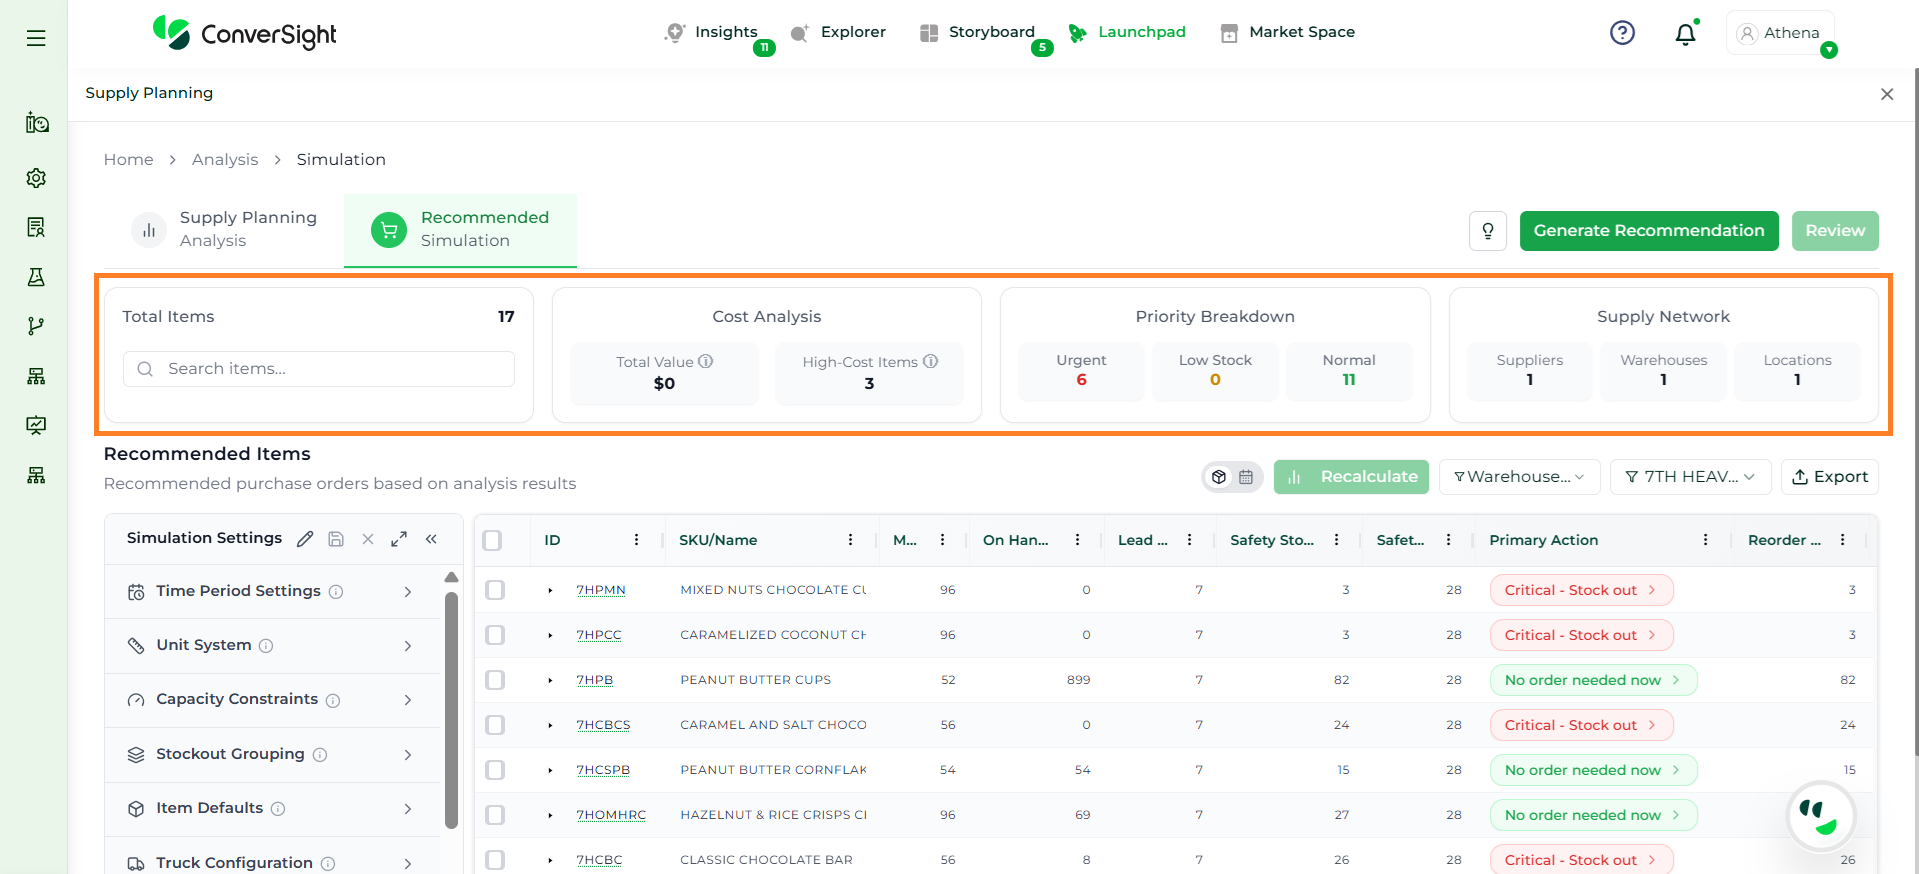
Task: Collapse Simulation Settings panel with double chevron
Action: coord(431,539)
